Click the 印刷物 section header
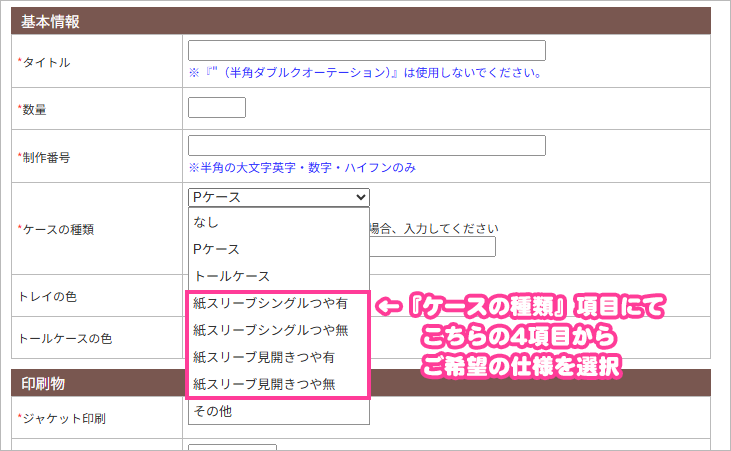 pyautogui.click(x=43, y=383)
